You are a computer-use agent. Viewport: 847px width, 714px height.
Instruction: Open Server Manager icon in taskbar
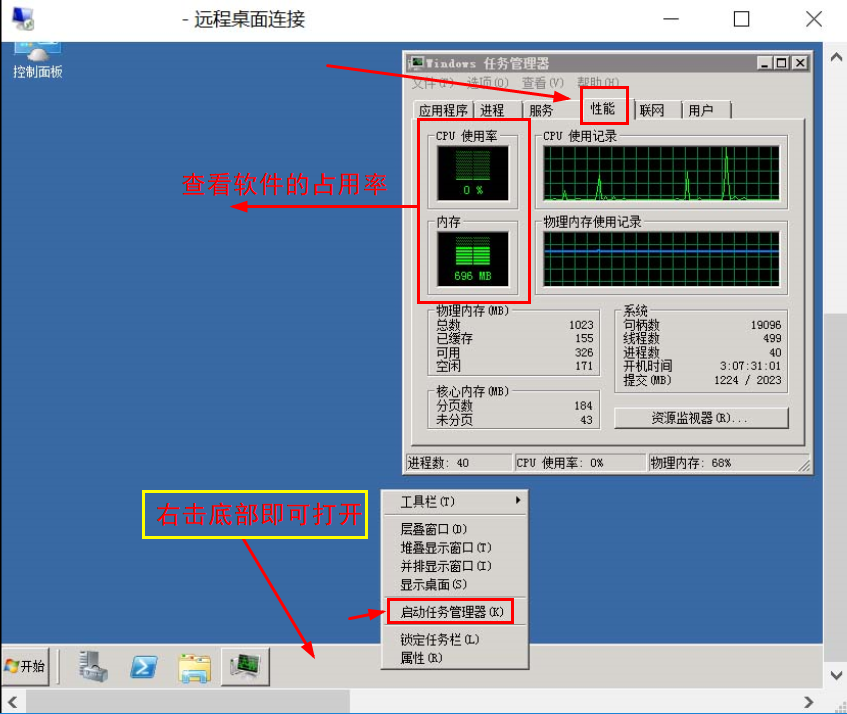click(x=94, y=667)
